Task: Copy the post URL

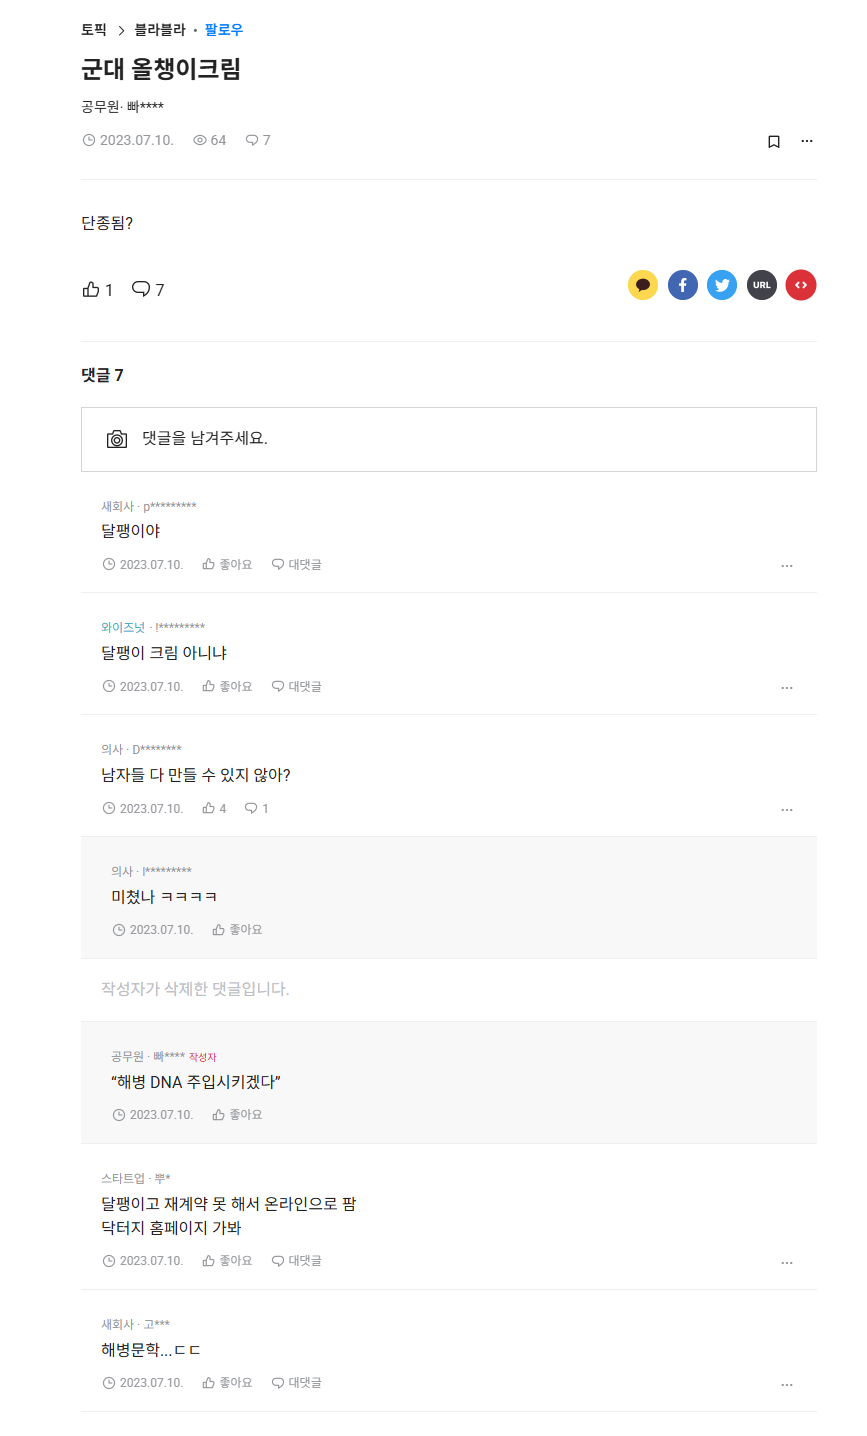Action: [x=762, y=285]
